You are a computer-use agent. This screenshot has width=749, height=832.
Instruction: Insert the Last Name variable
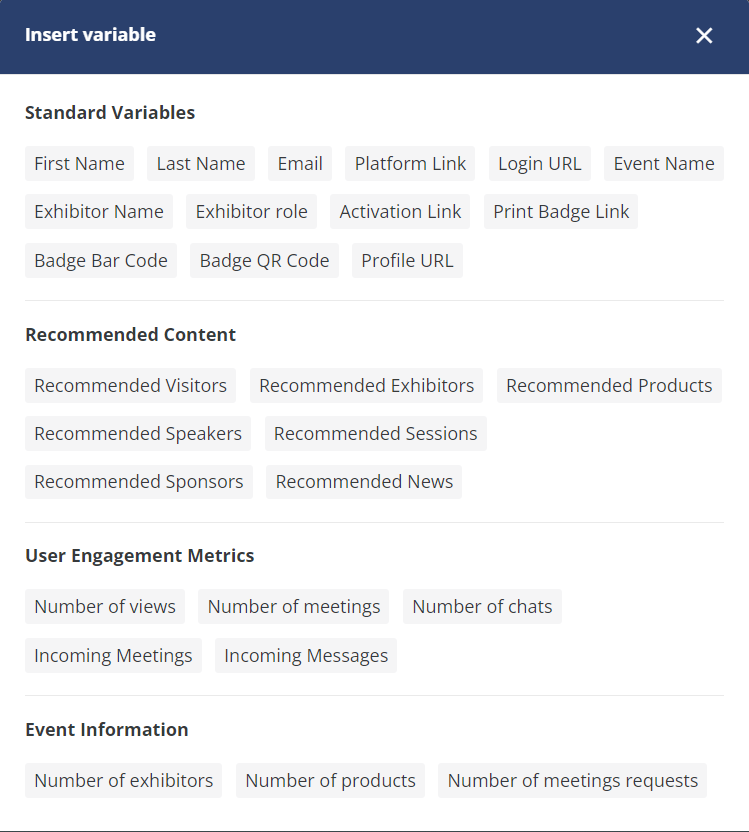(x=200, y=164)
